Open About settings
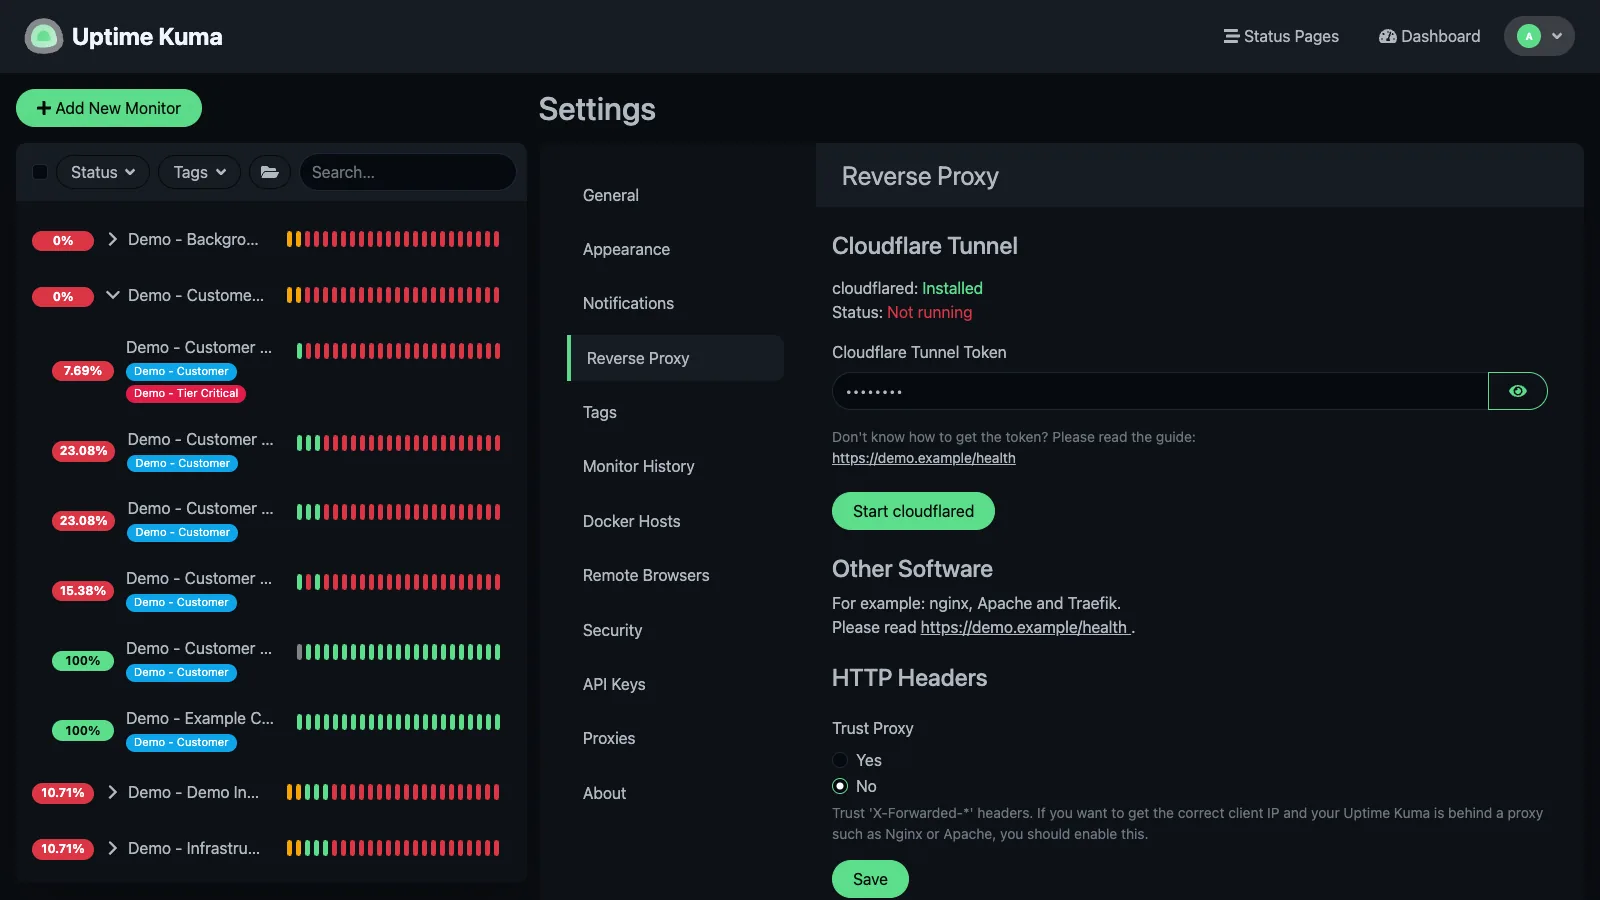The height and width of the screenshot is (900, 1600). point(675,793)
